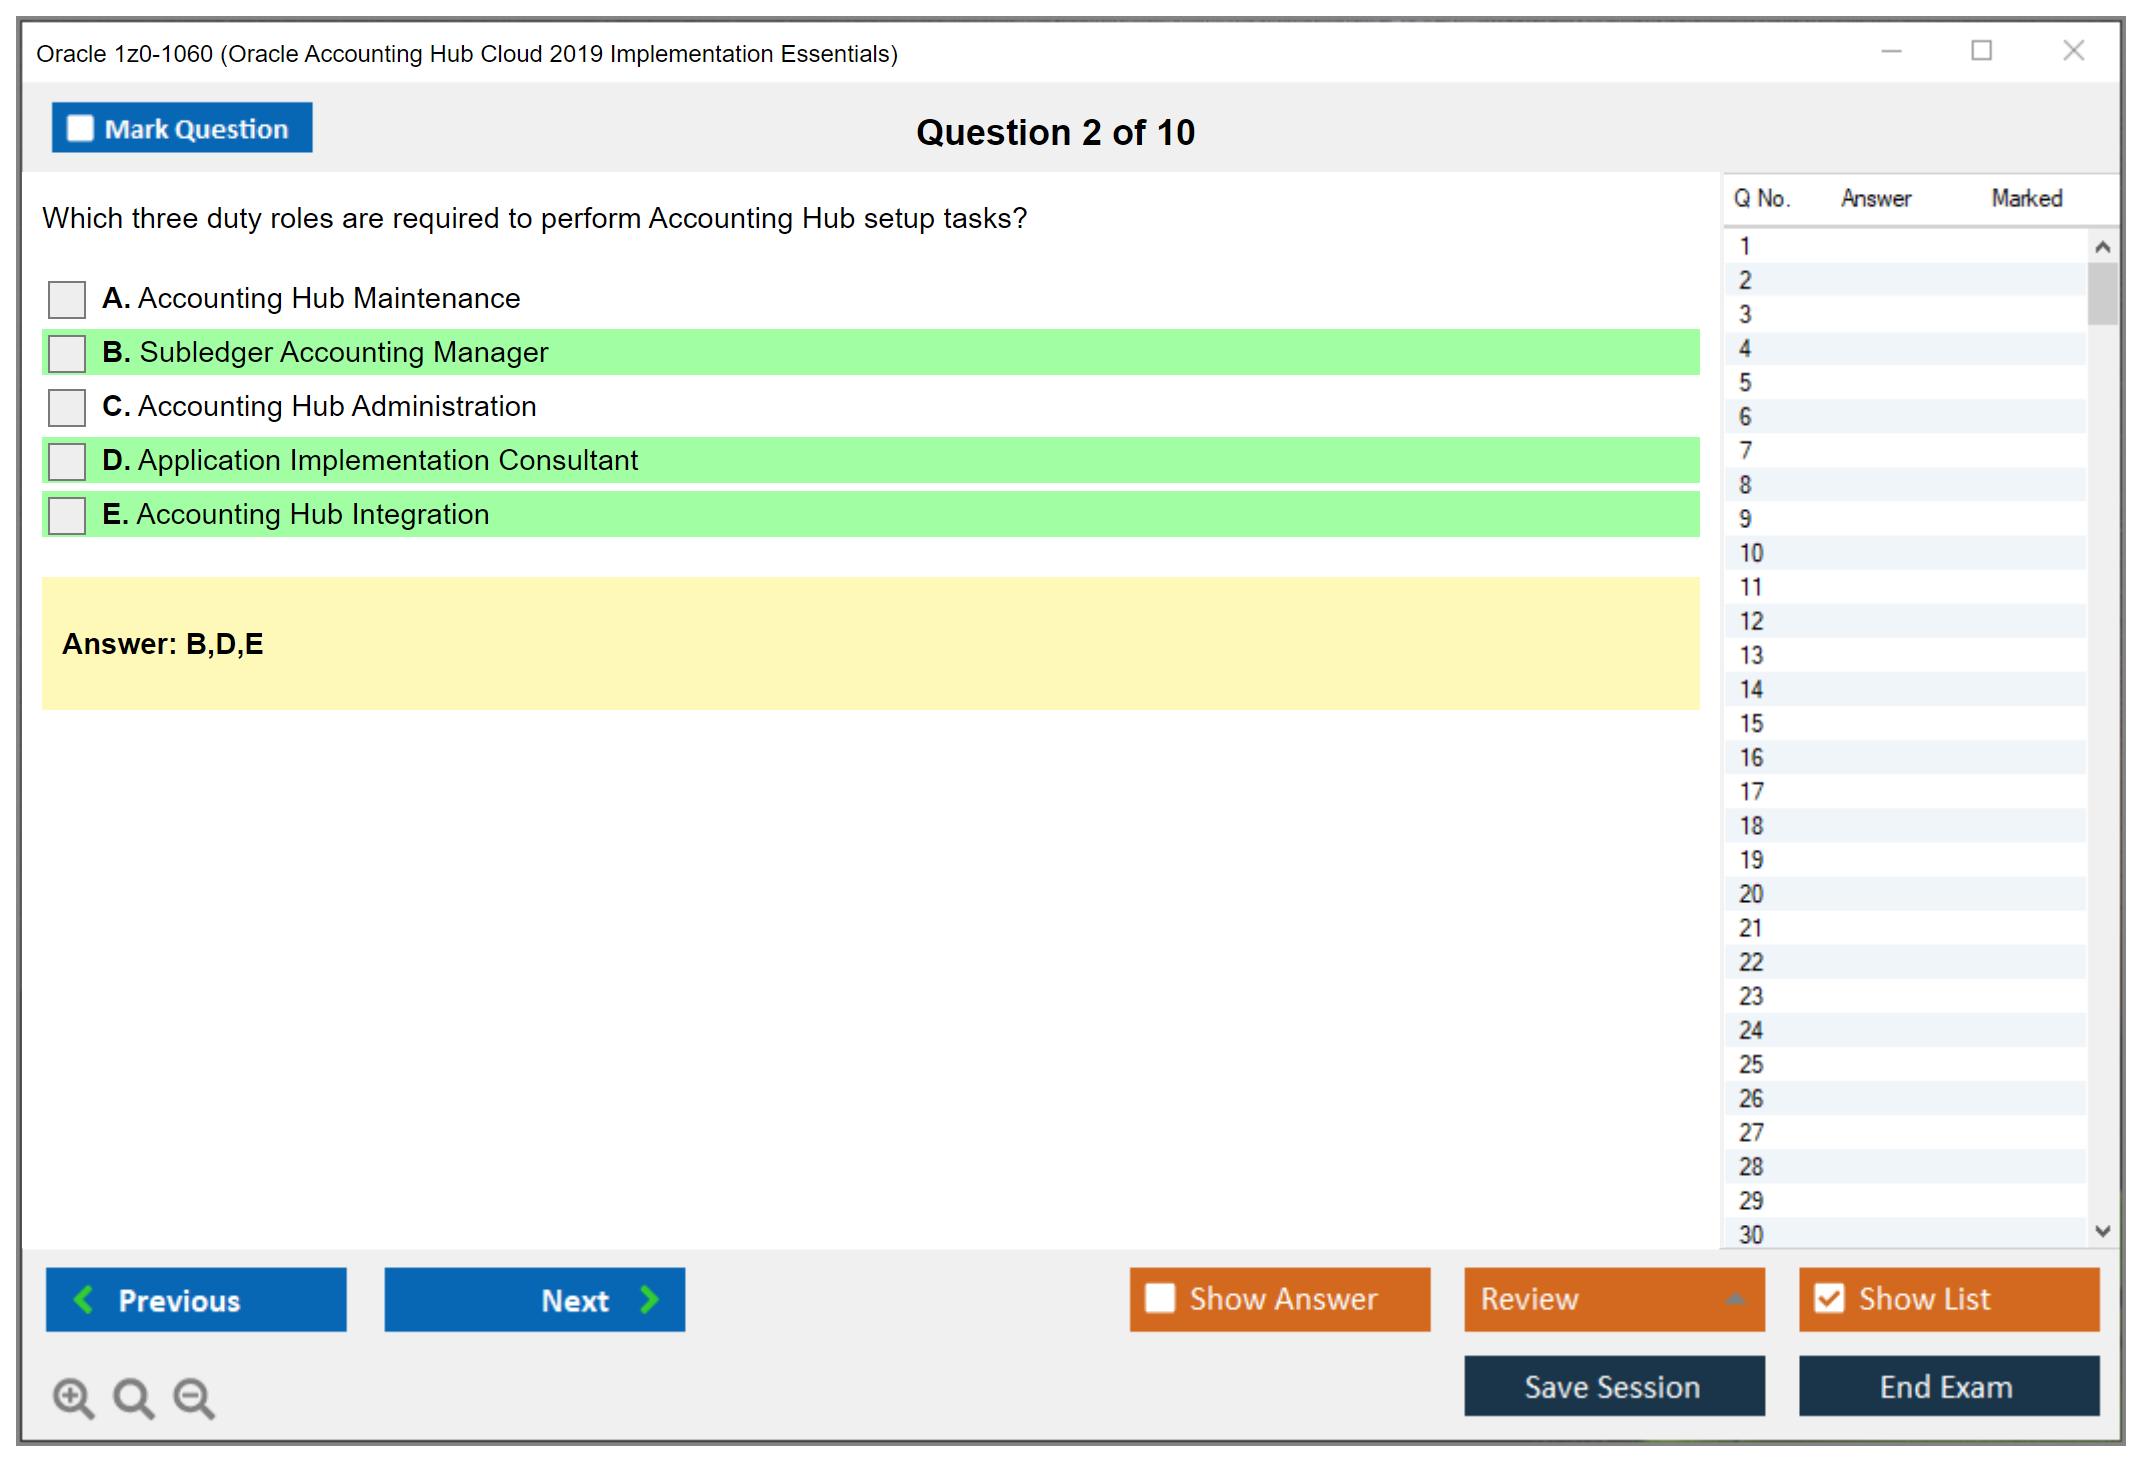Select the Answer column header

click(x=1876, y=198)
